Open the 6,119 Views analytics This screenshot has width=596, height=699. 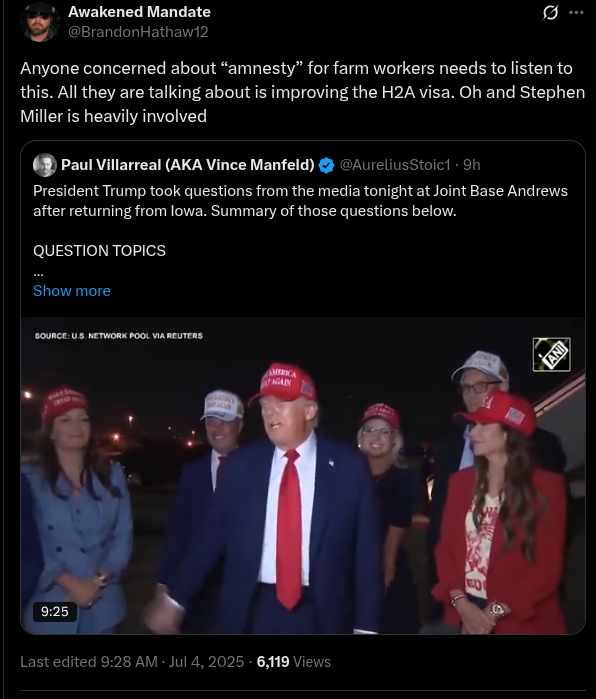(x=294, y=662)
